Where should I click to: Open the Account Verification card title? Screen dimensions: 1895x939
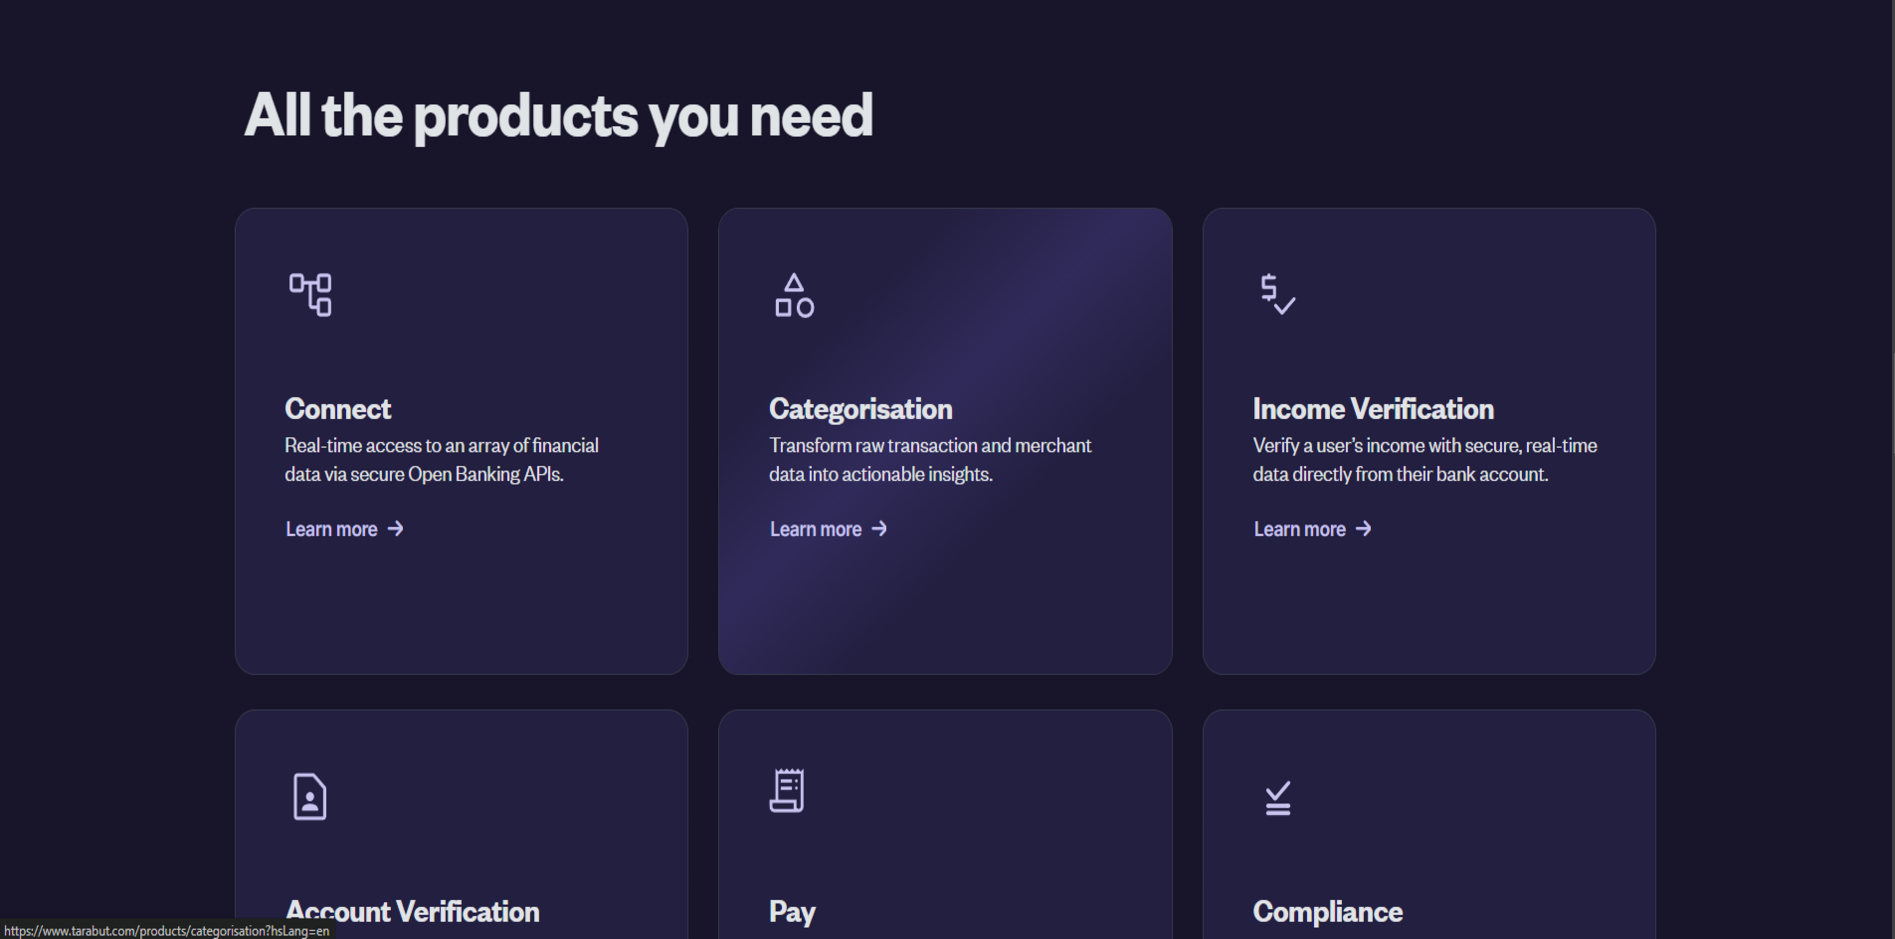(x=412, y=911)
